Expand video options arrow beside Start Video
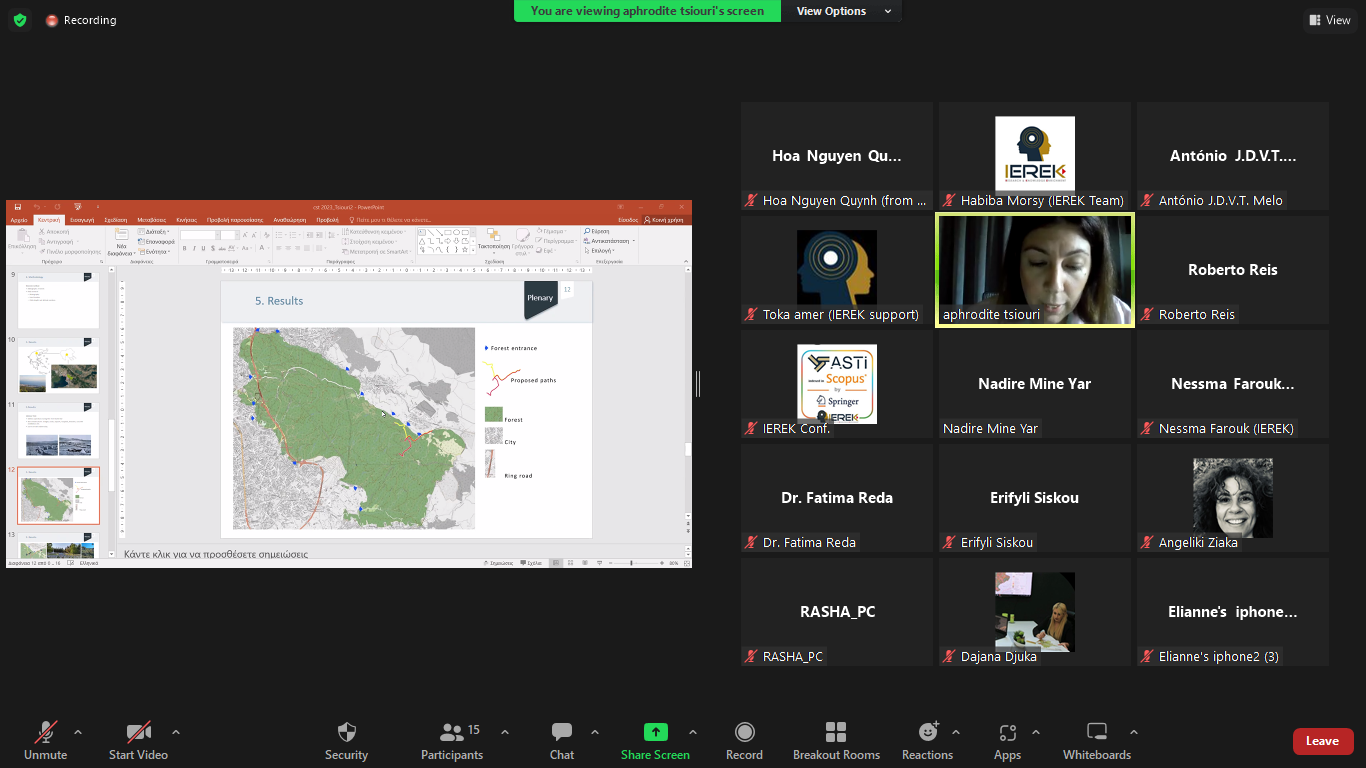Image resolution: width=1366 pixels, height=768 pixels. point(176,732)
